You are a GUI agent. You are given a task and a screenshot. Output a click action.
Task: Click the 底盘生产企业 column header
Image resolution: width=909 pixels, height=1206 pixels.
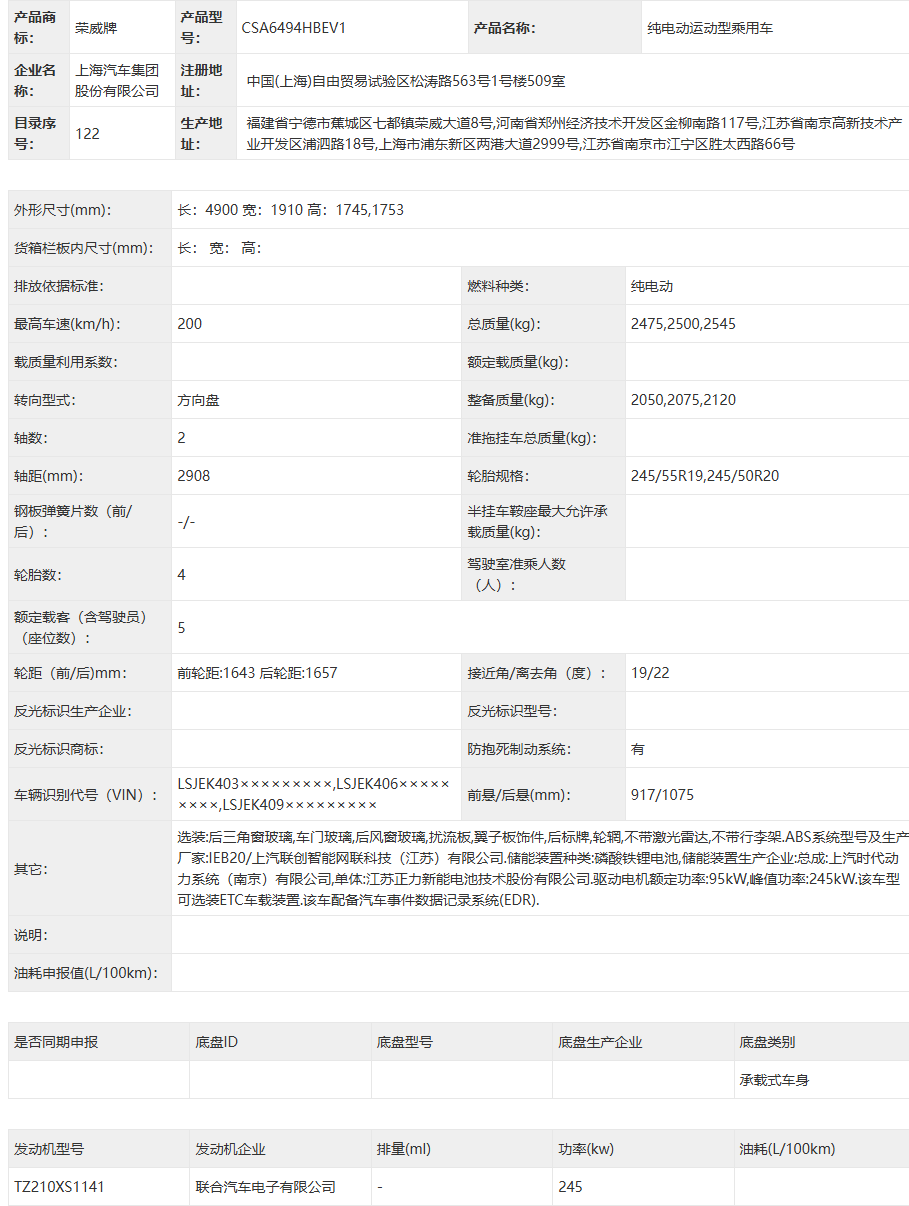[600, 1042]
